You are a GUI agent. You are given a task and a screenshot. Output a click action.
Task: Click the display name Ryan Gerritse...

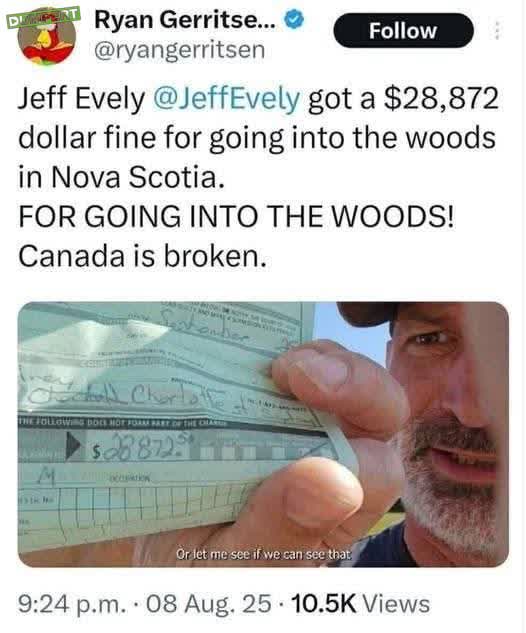click(185, 20)
